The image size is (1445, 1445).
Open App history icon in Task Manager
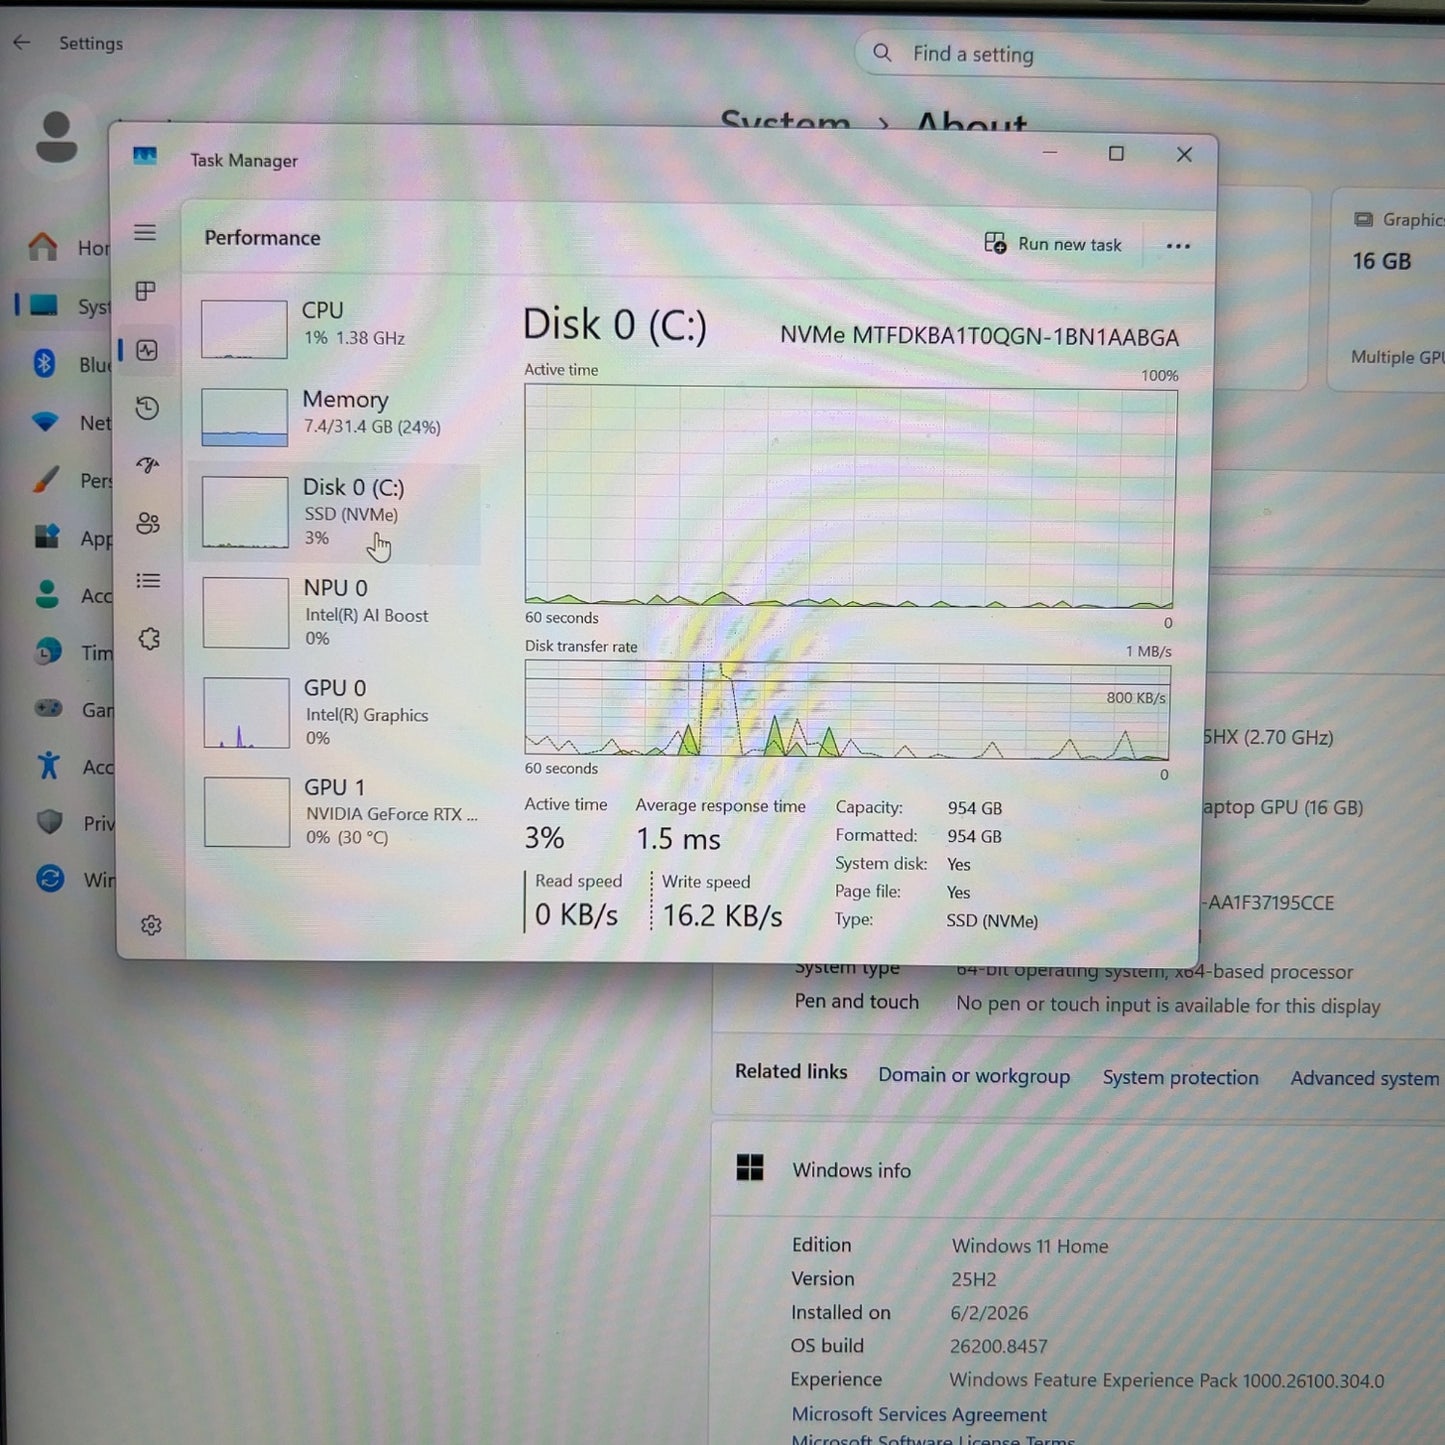147,408
